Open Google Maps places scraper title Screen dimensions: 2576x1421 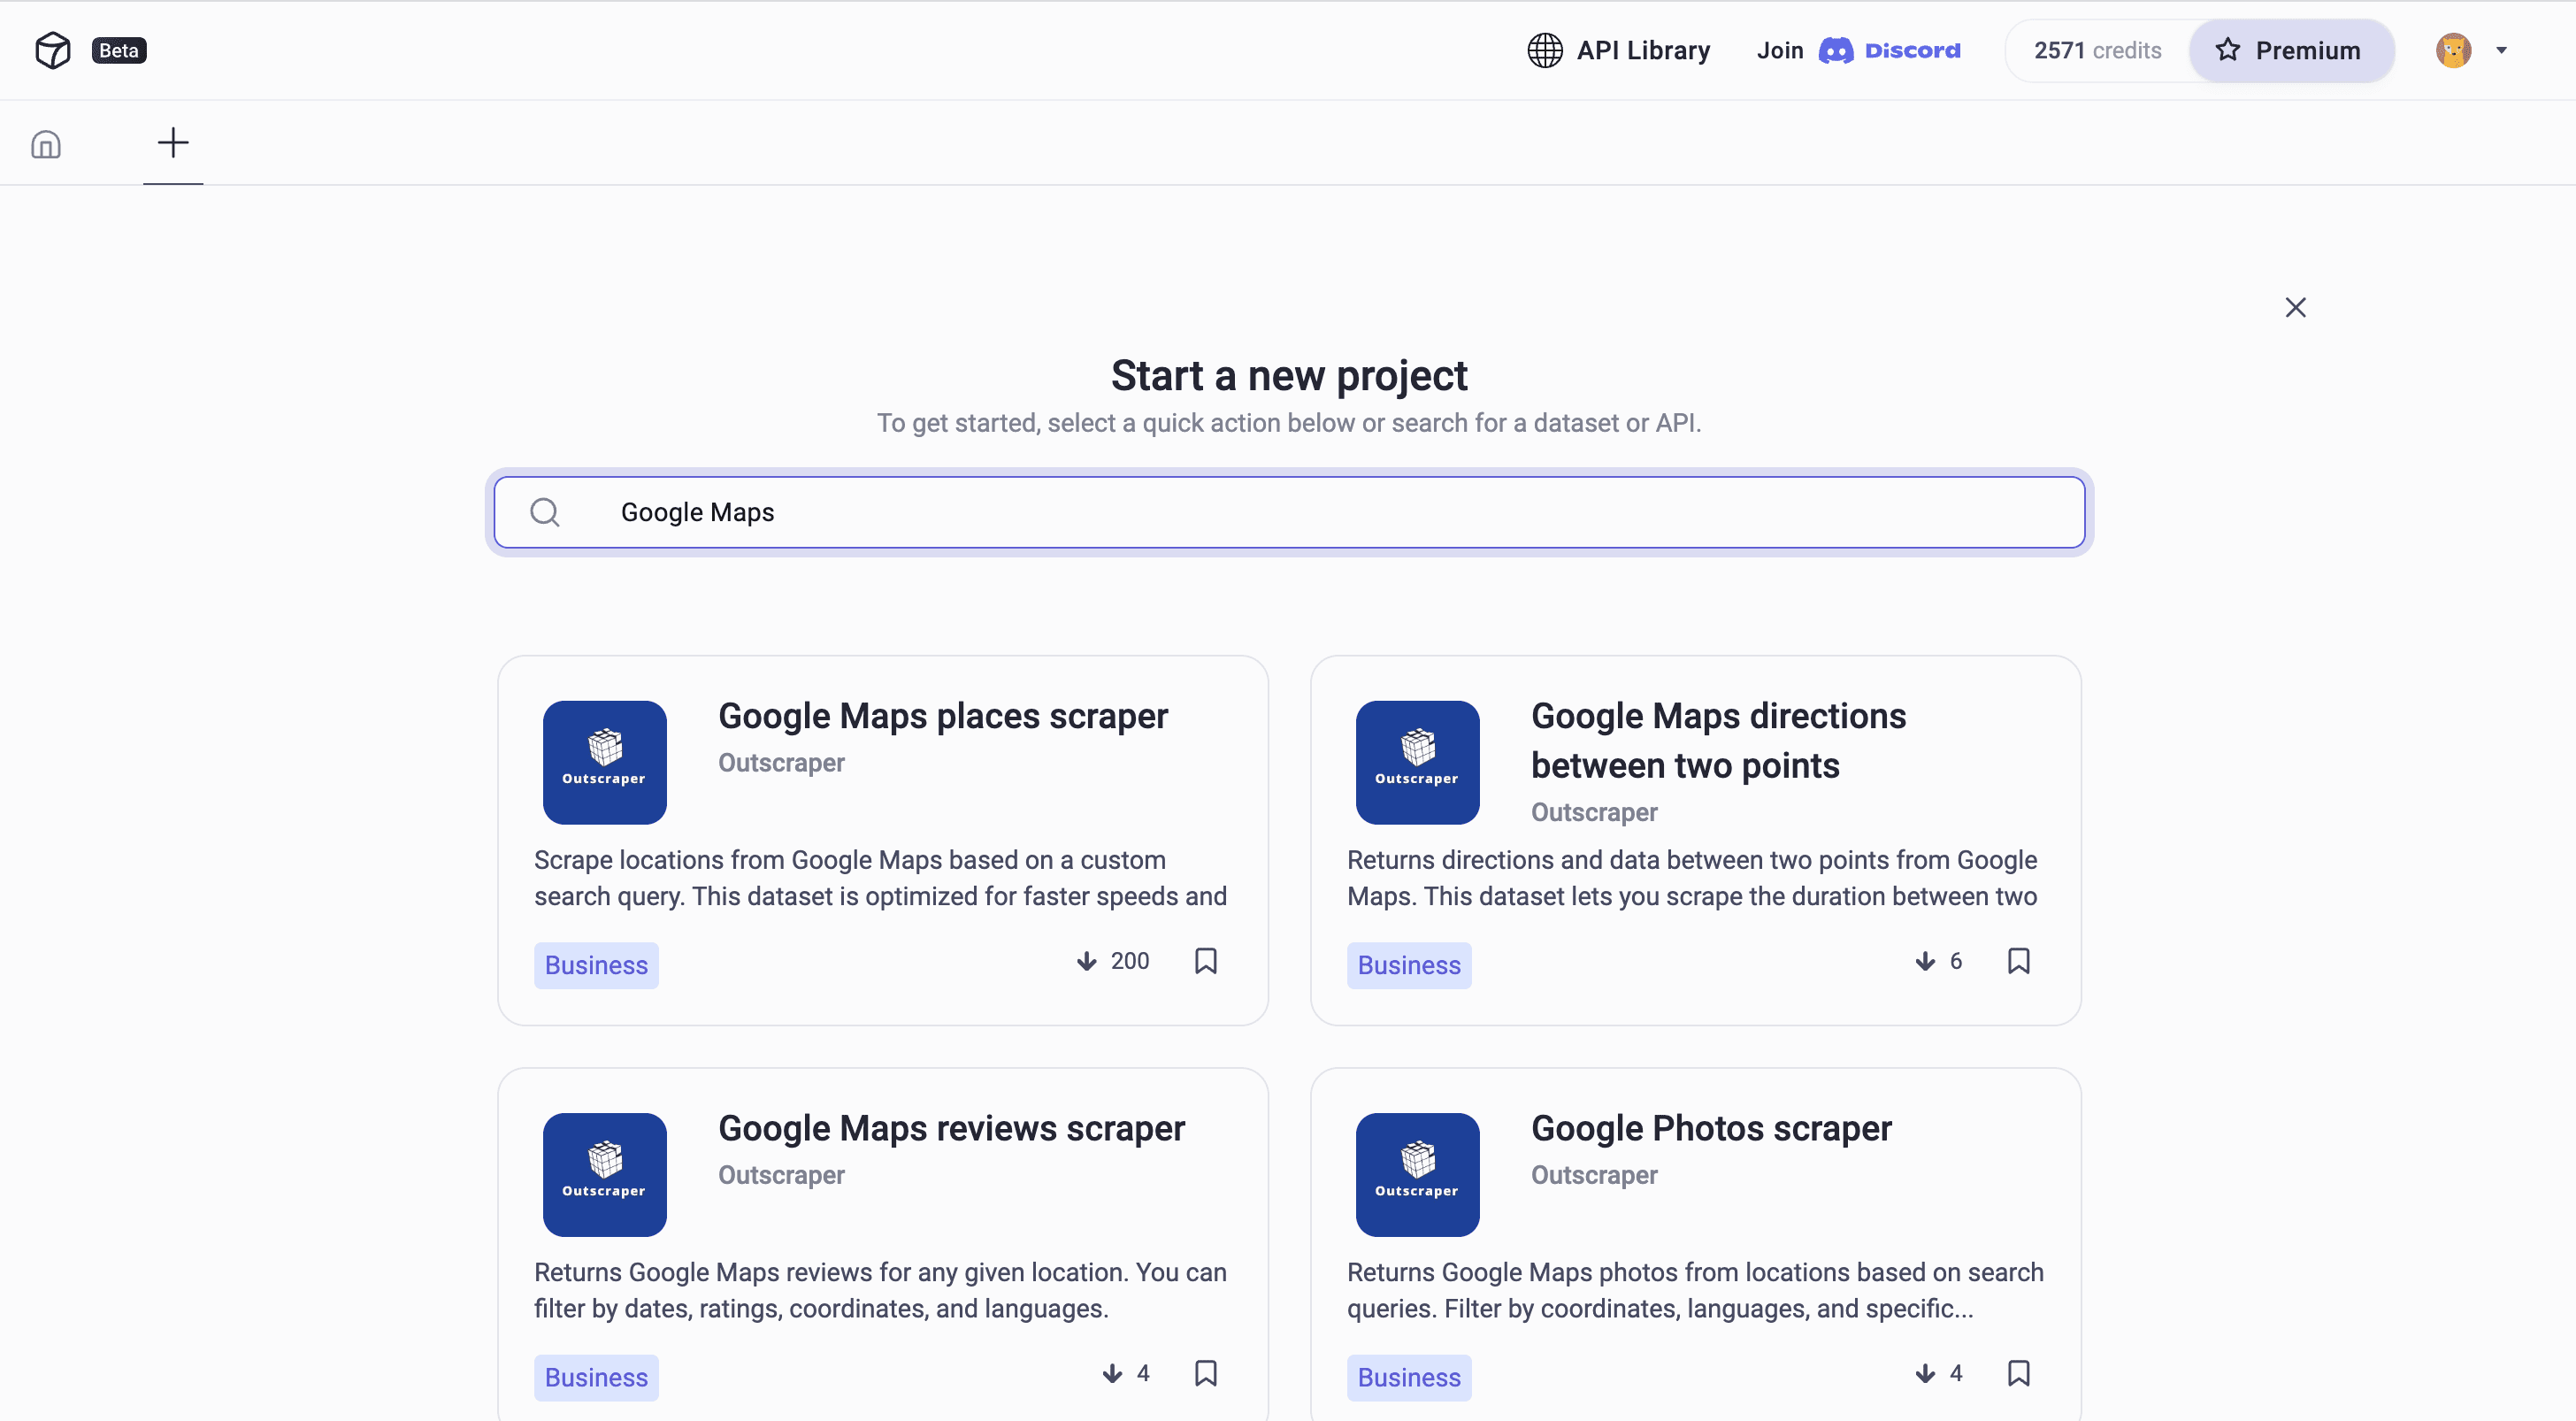coord(942,716)
